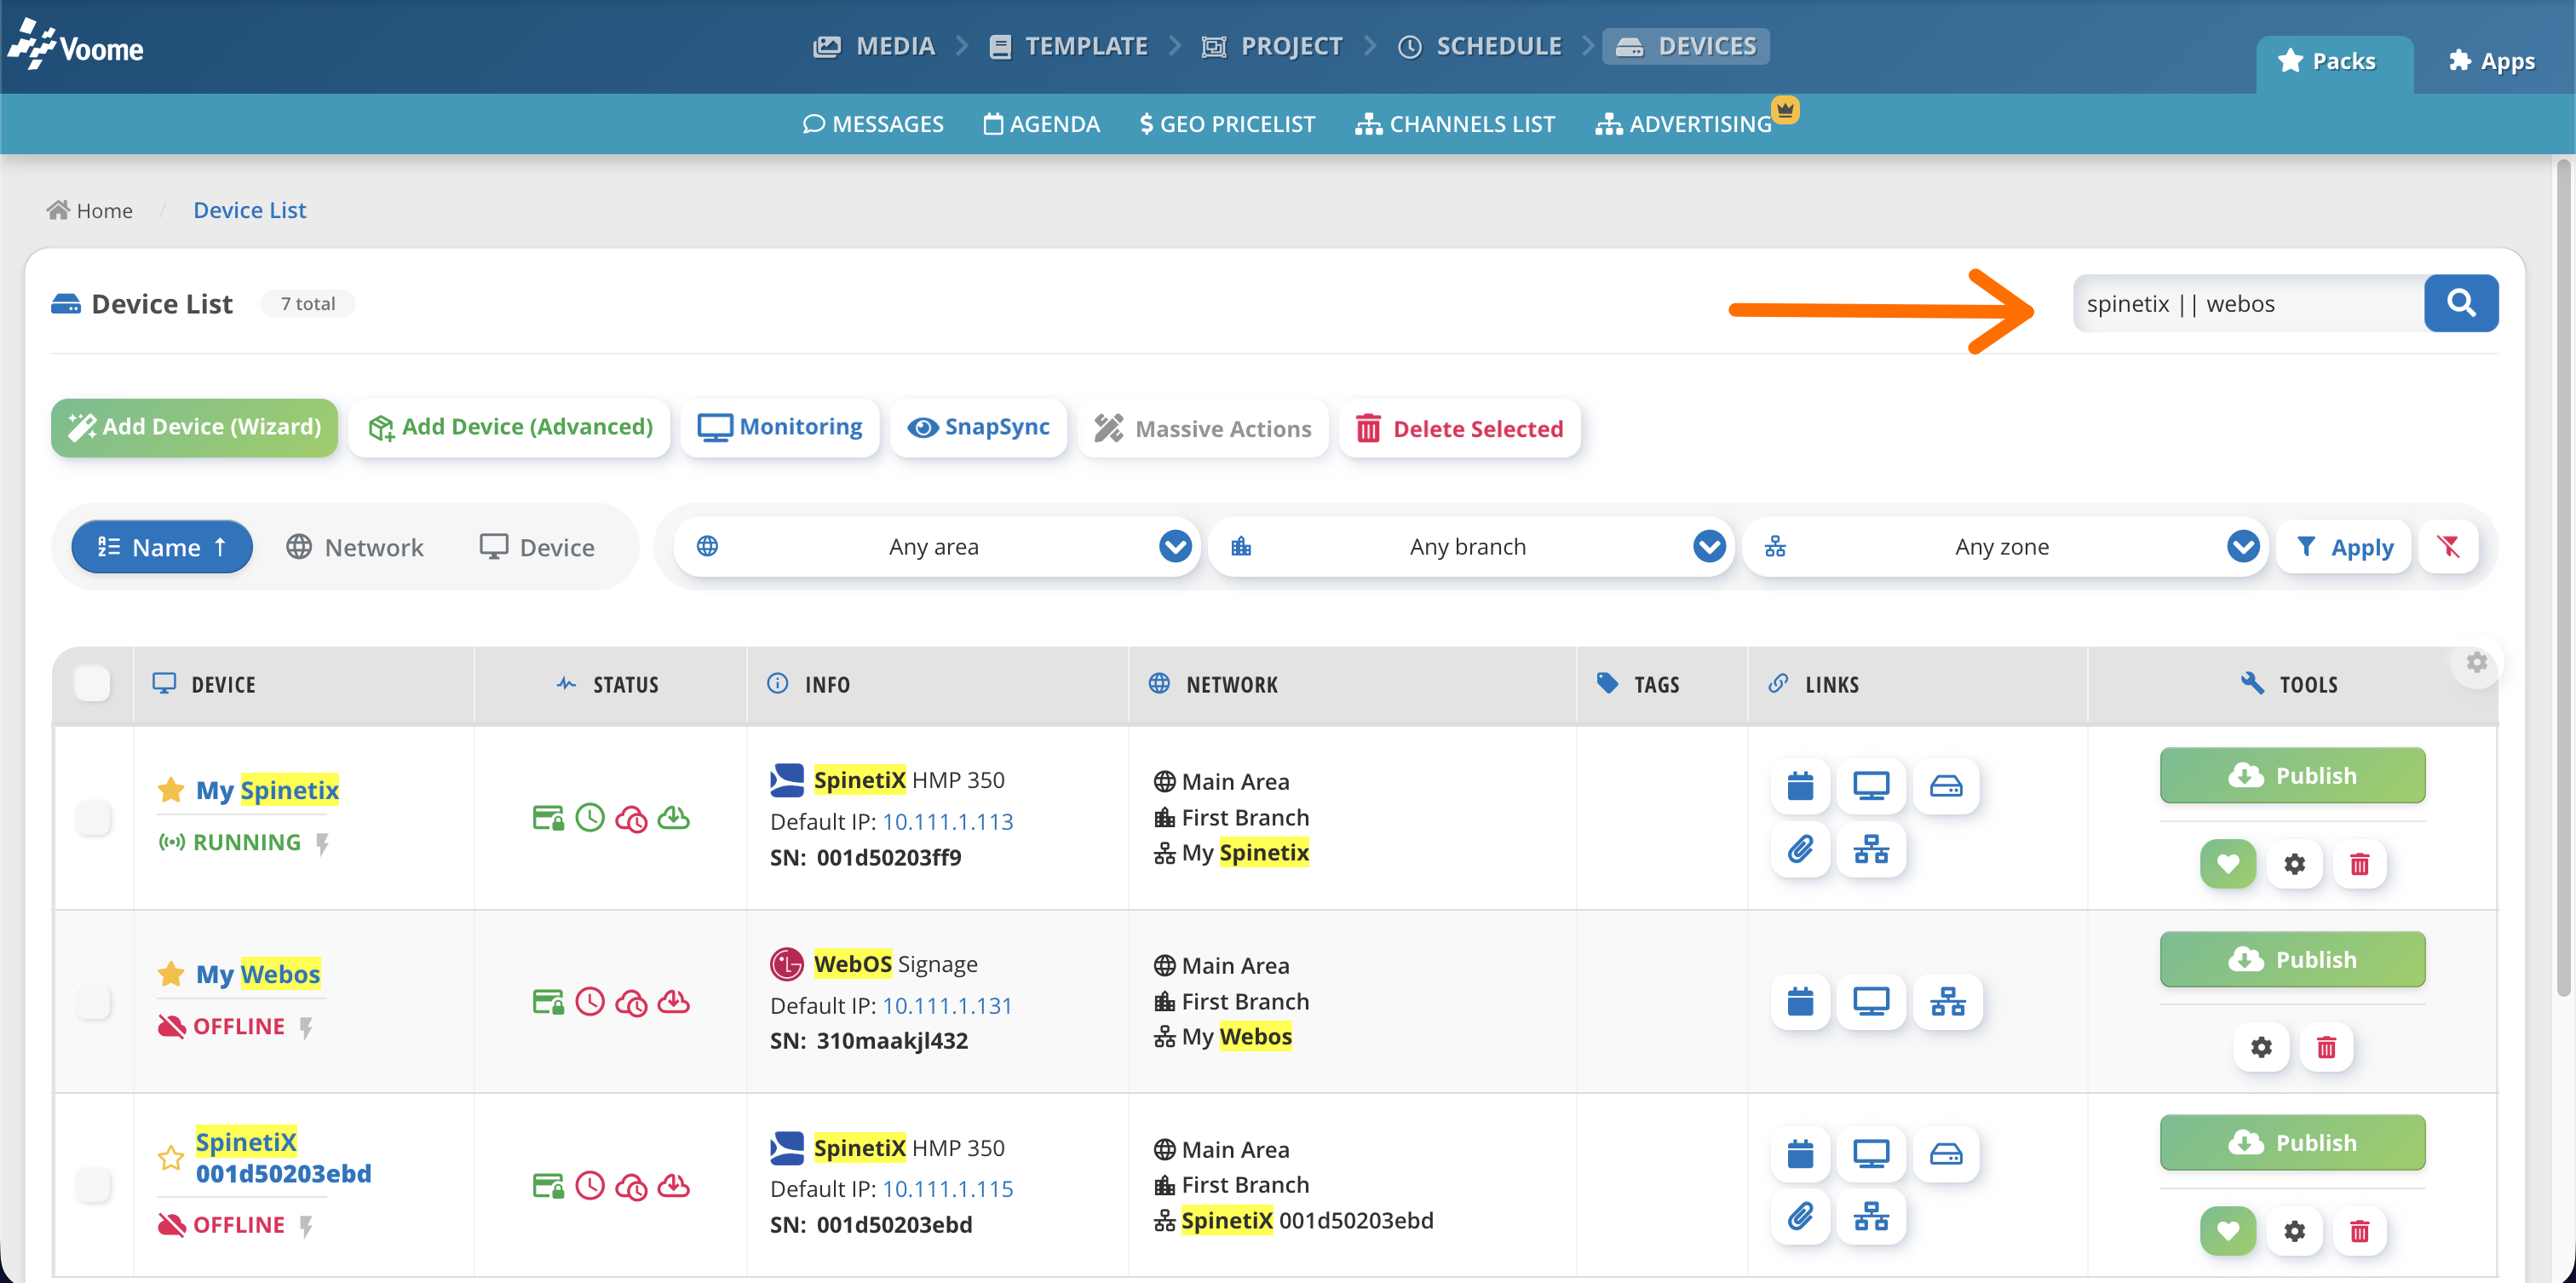Click trash icon for SpinetiX 001d50203ebd

(2360, 1231)
